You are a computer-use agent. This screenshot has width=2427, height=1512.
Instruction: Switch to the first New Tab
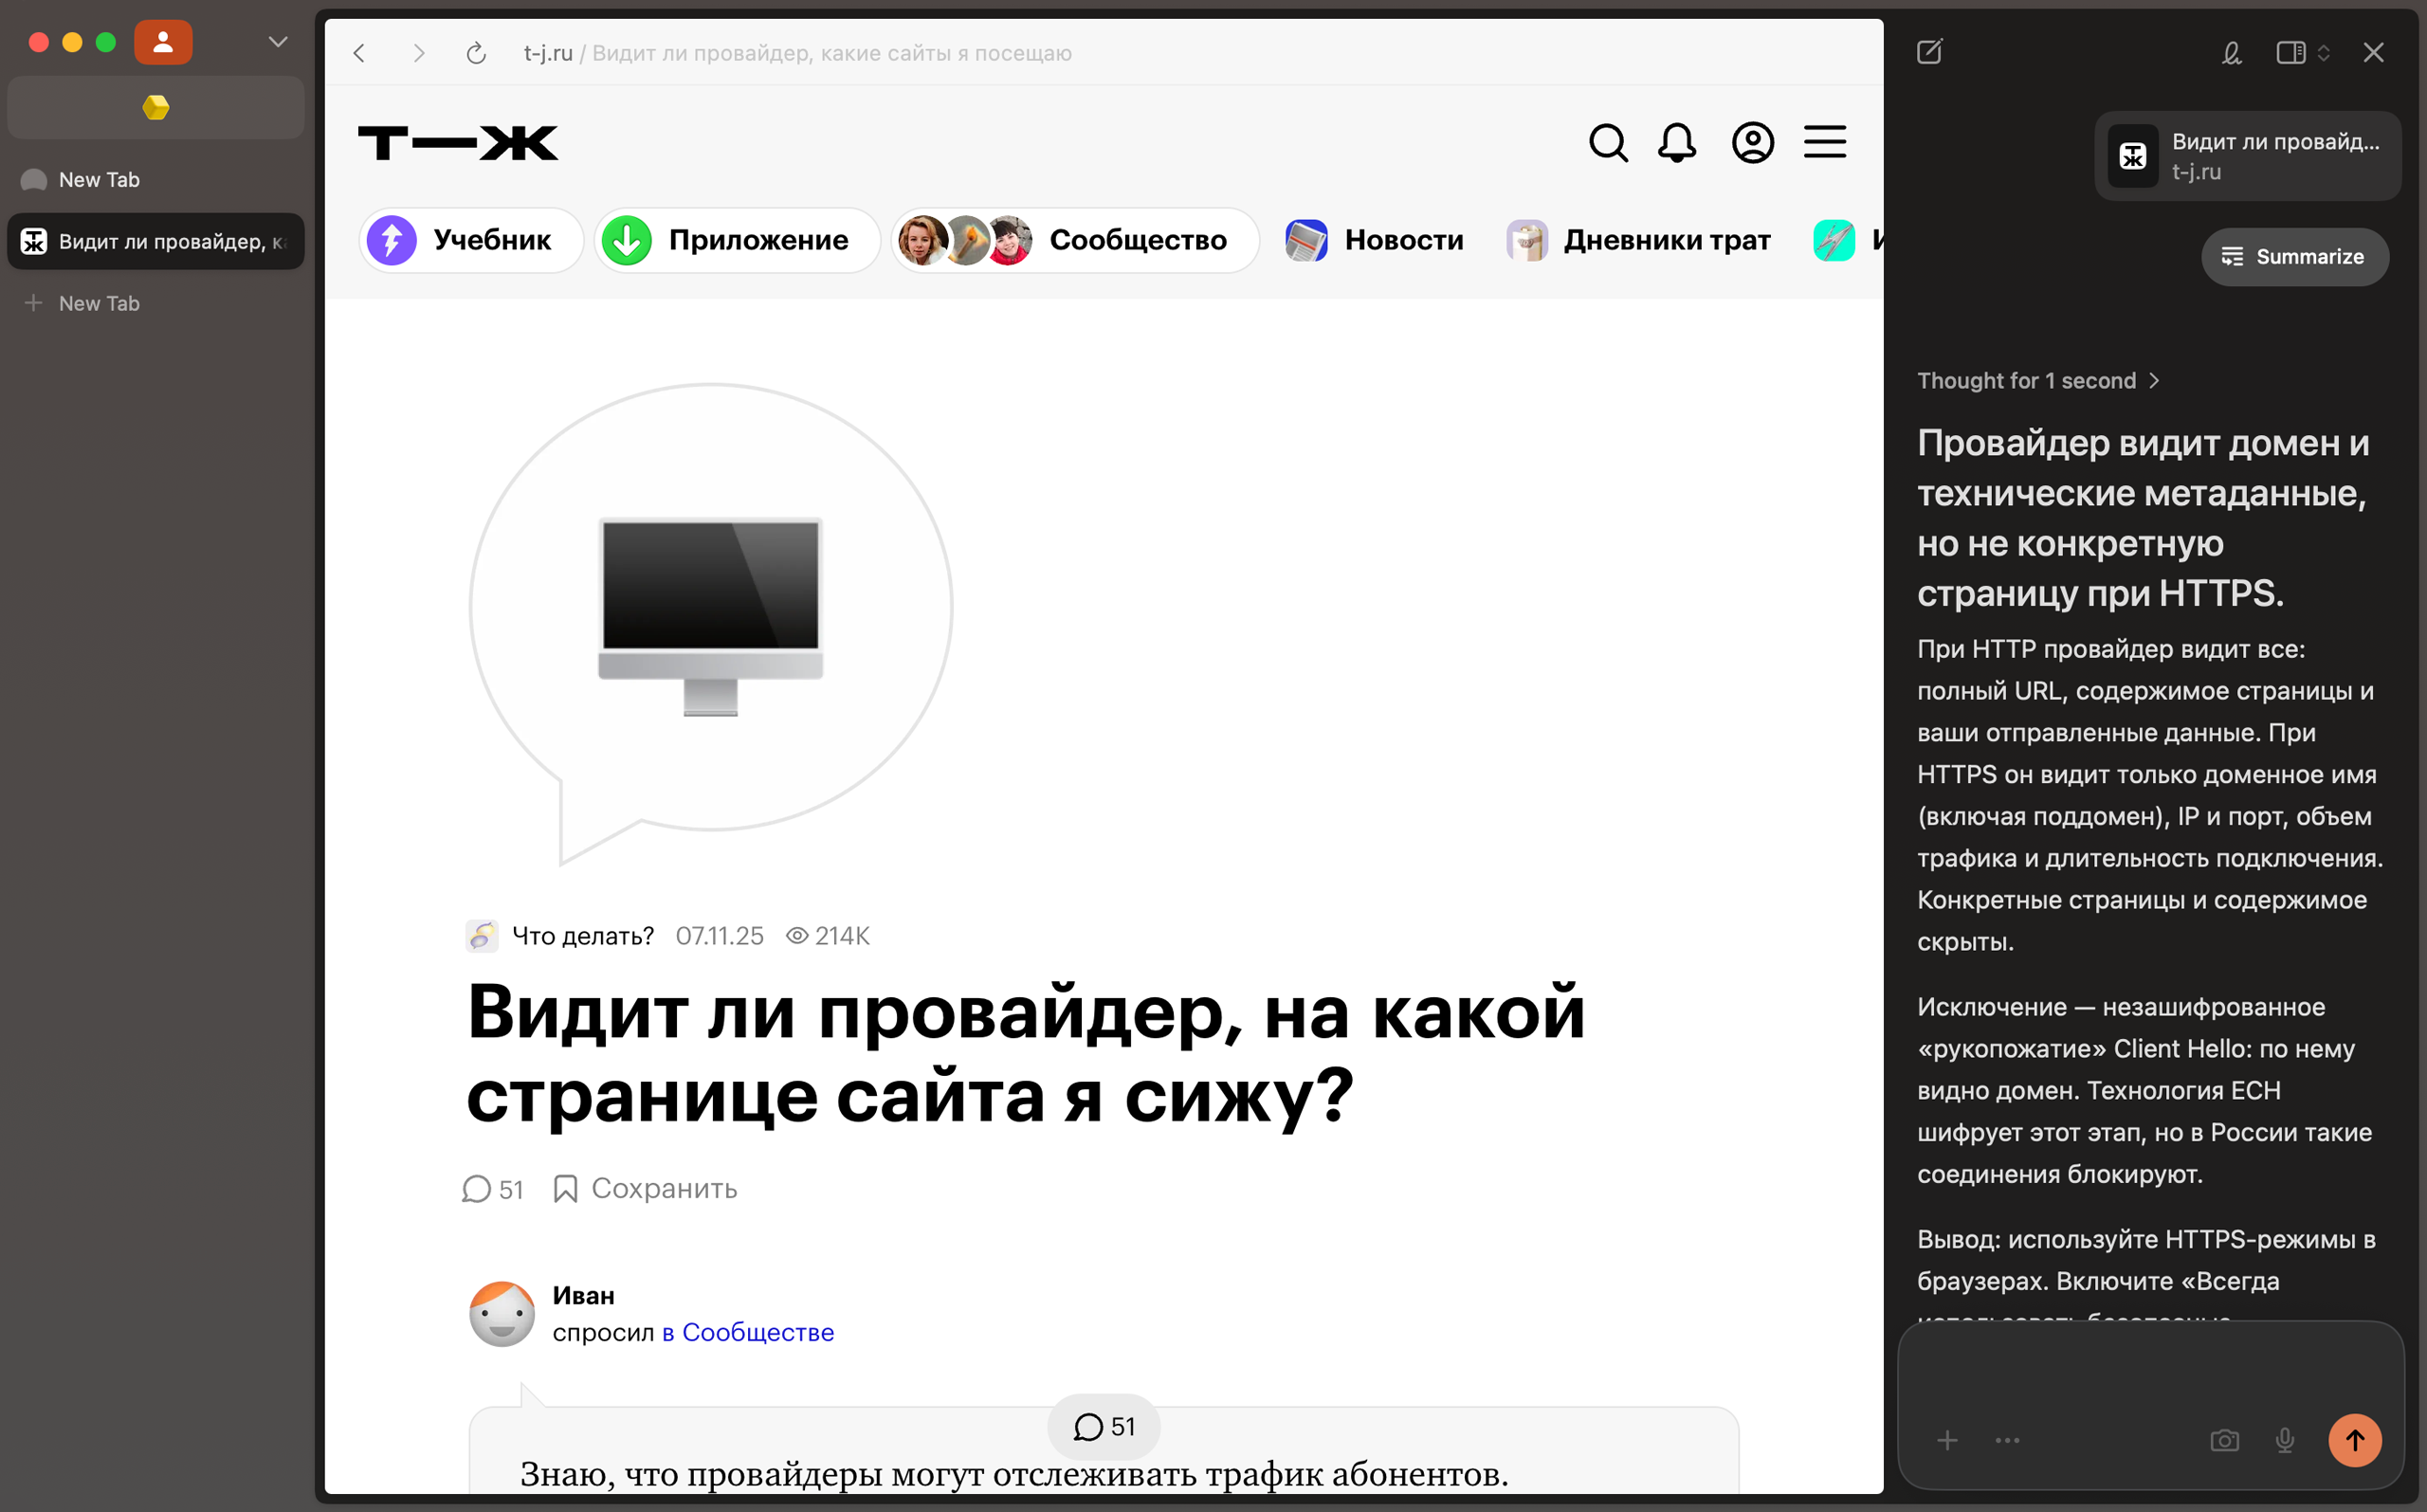(x=99, y=180)
